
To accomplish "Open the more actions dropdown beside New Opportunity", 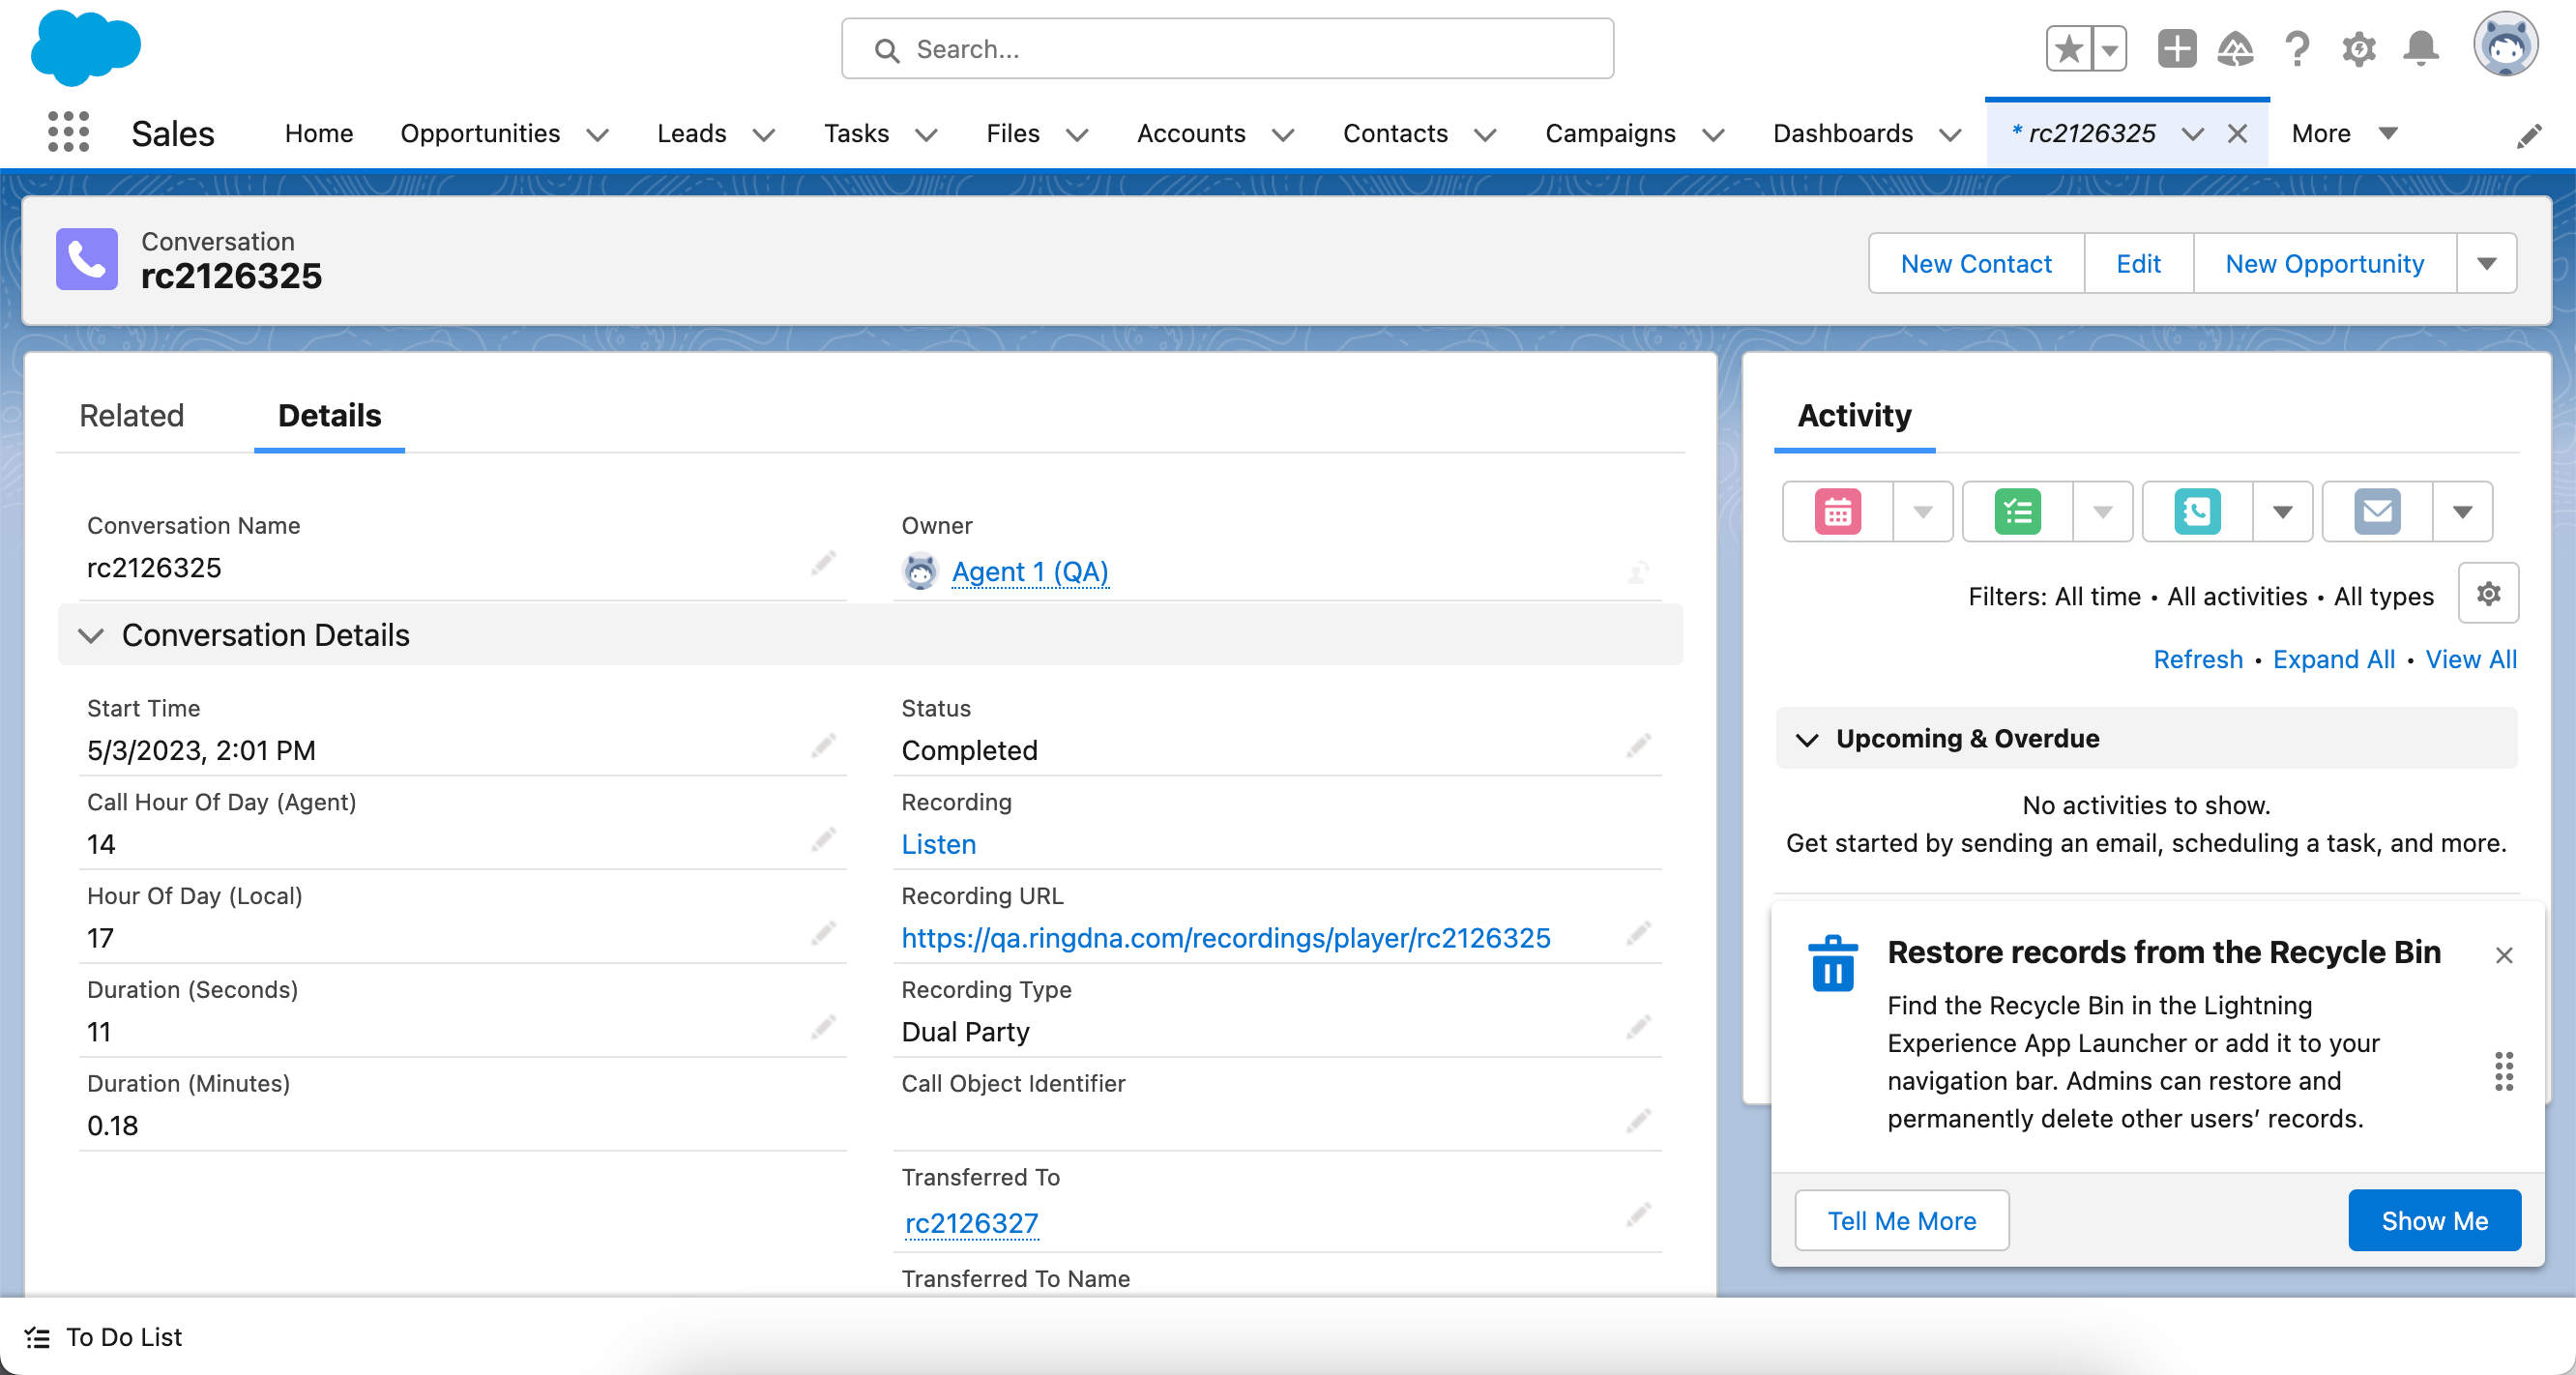I will point(2486,264).
